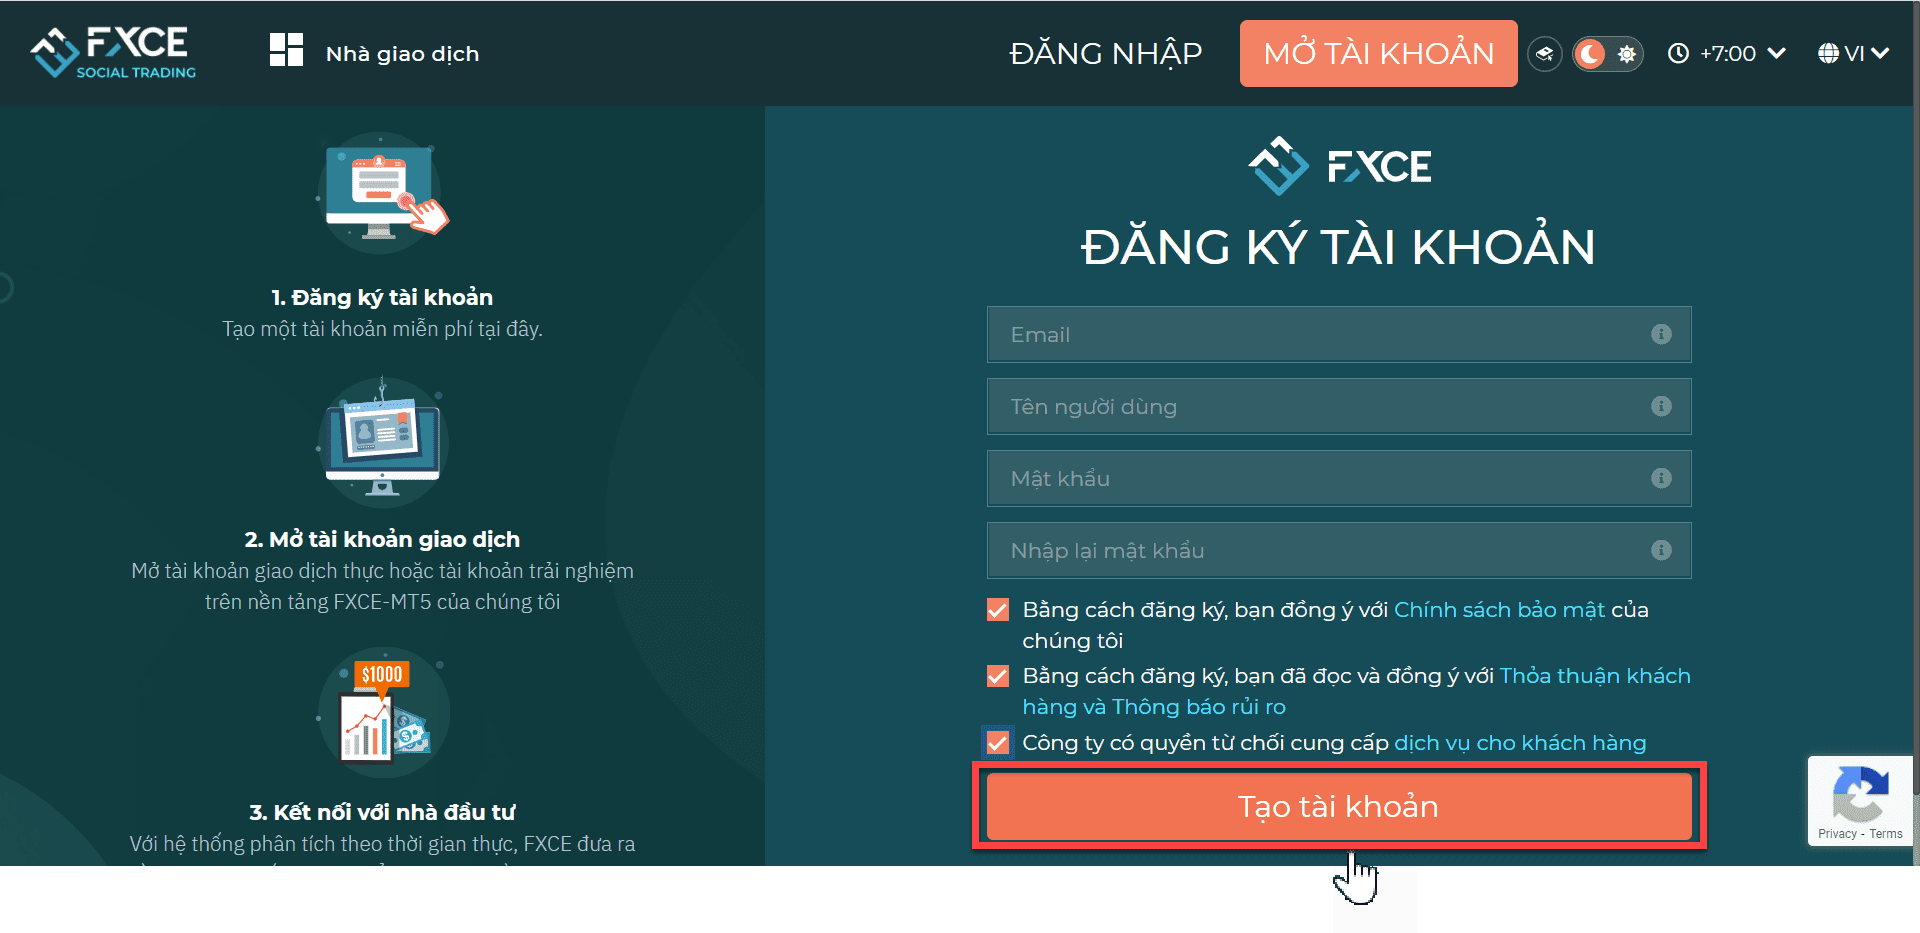Viewport: 1920px width, 933px height.
Task: Toggle dark mode moon switch
Action: pyautogui.click(x=1590, y=54)
